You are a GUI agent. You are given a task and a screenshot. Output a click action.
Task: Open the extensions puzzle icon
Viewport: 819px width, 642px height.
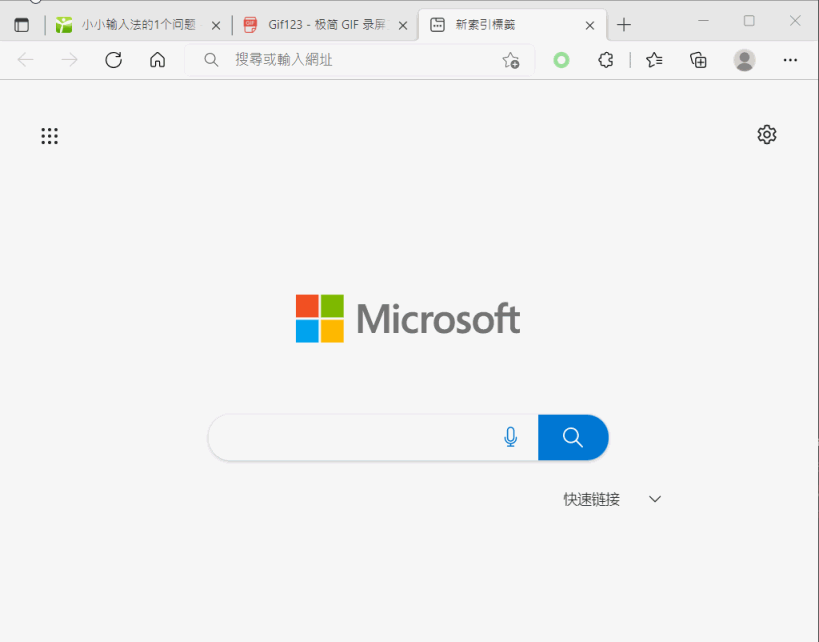point(605,60)
